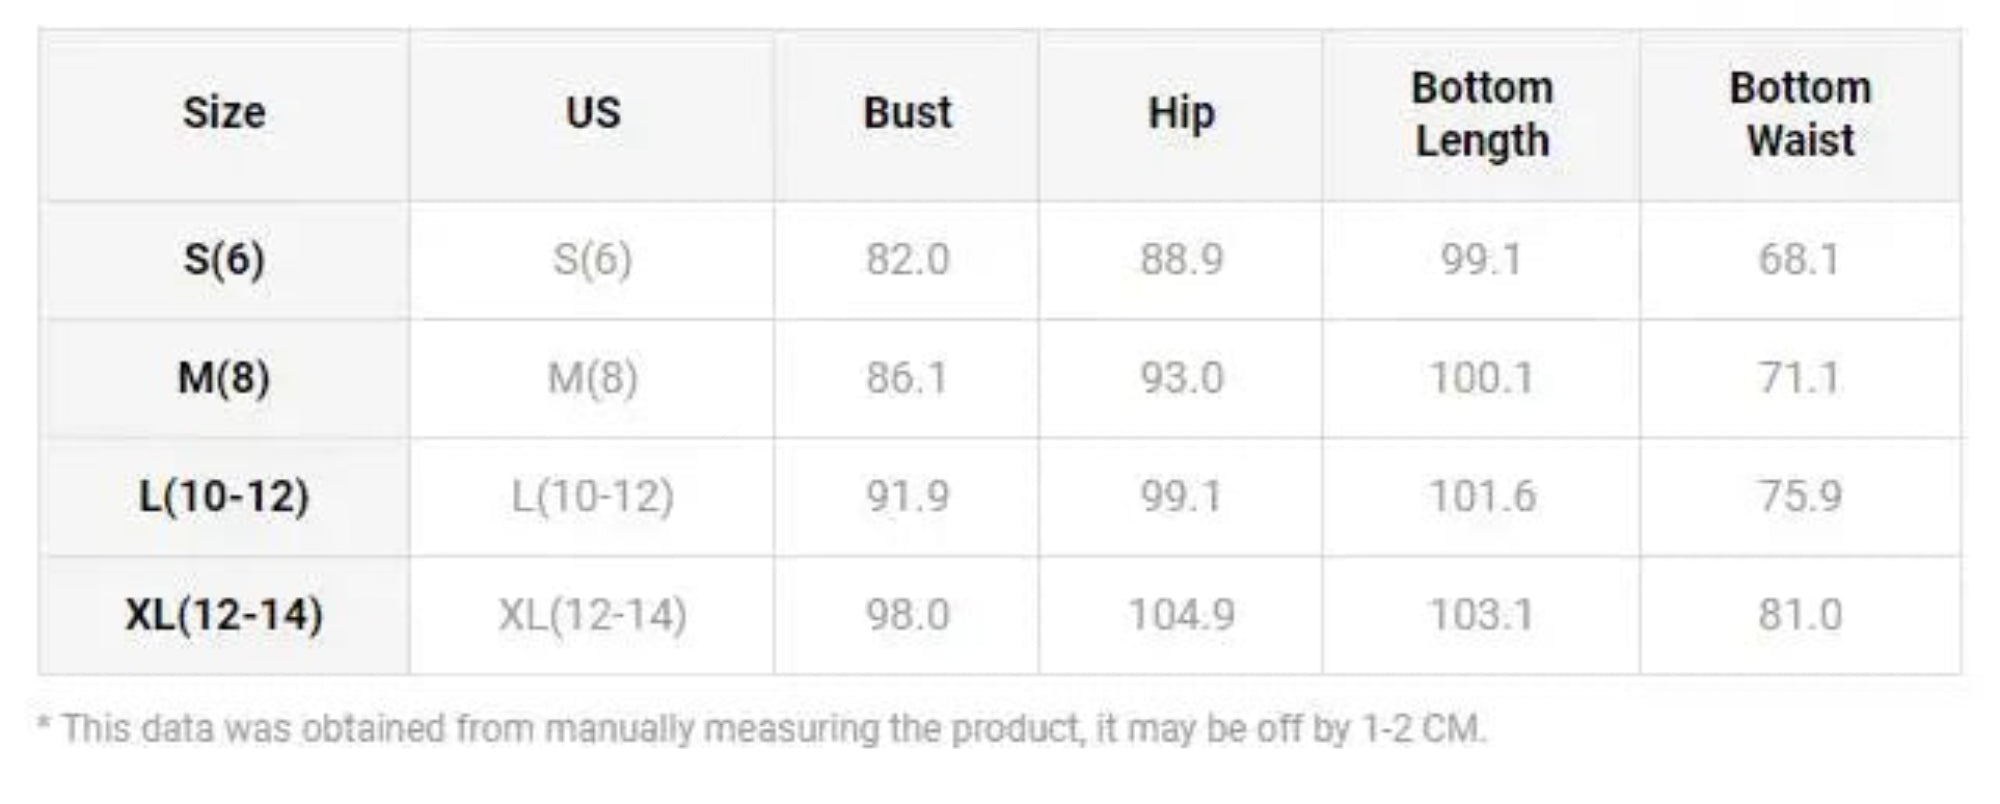
Task: Click the 68.1 bottom waist cell
Action: tap(1800, 260)
